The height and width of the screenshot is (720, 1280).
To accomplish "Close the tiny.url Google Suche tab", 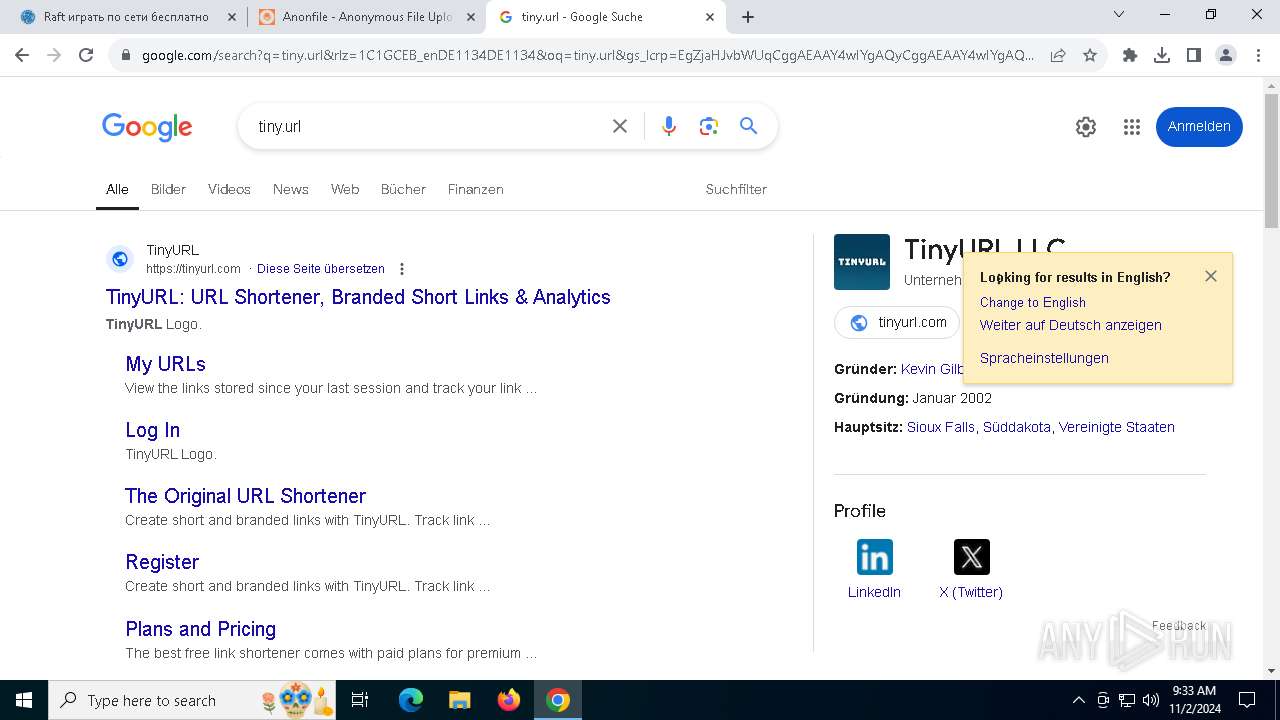I will (710, 17).
